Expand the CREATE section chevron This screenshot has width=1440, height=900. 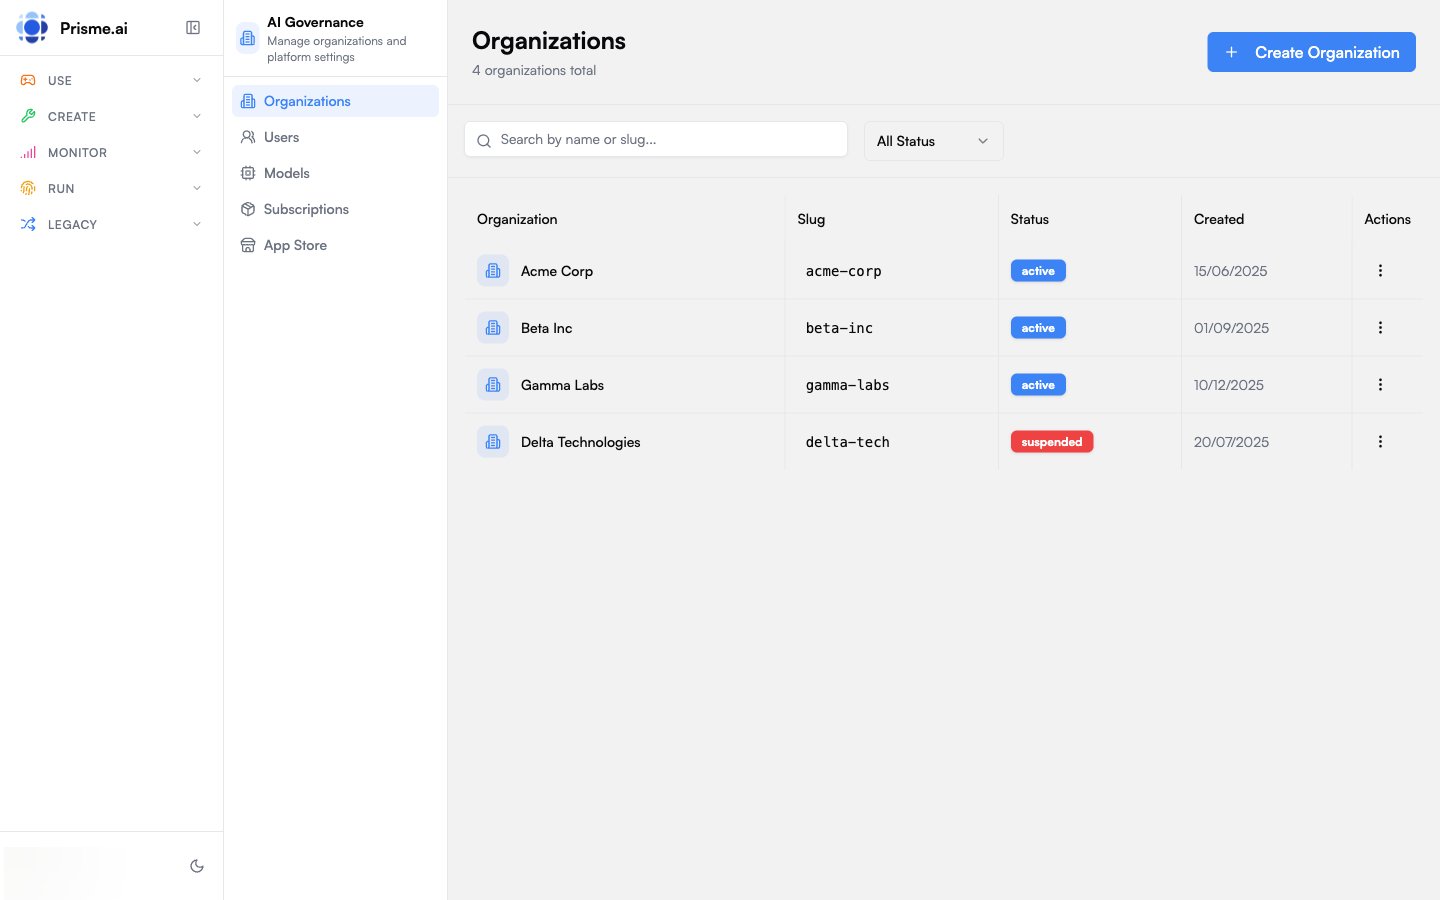pyautogui.click(x=197, y=116)
